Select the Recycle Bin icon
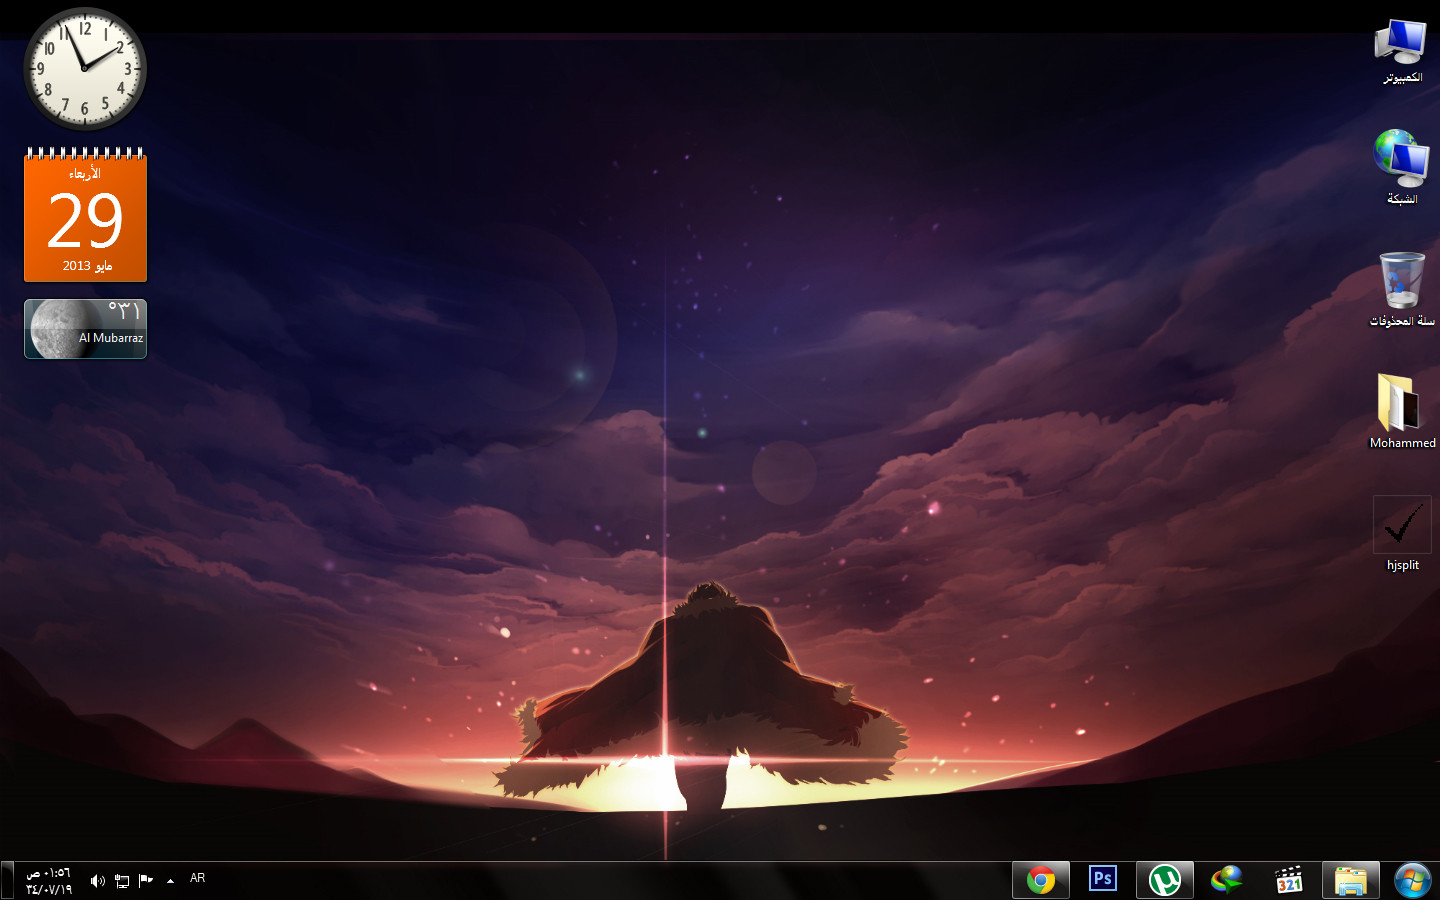The width and height of the screenshot is (1440, 900). click(1401, 290)
